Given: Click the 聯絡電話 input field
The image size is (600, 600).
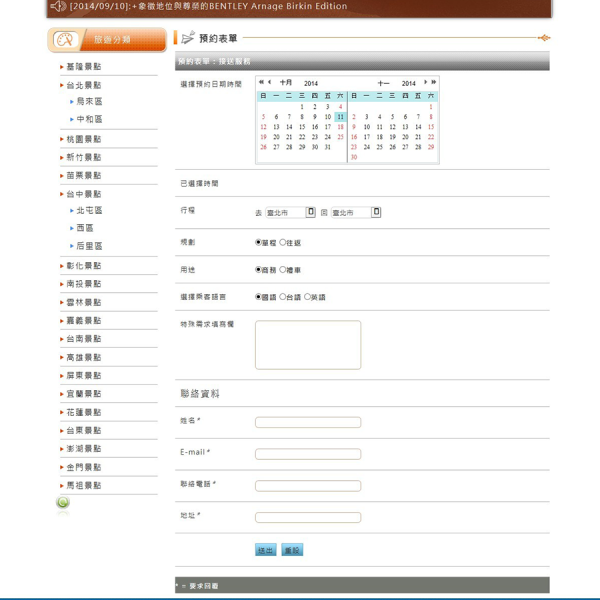Looking at the screenshot, I should click(x=308, y=486).
